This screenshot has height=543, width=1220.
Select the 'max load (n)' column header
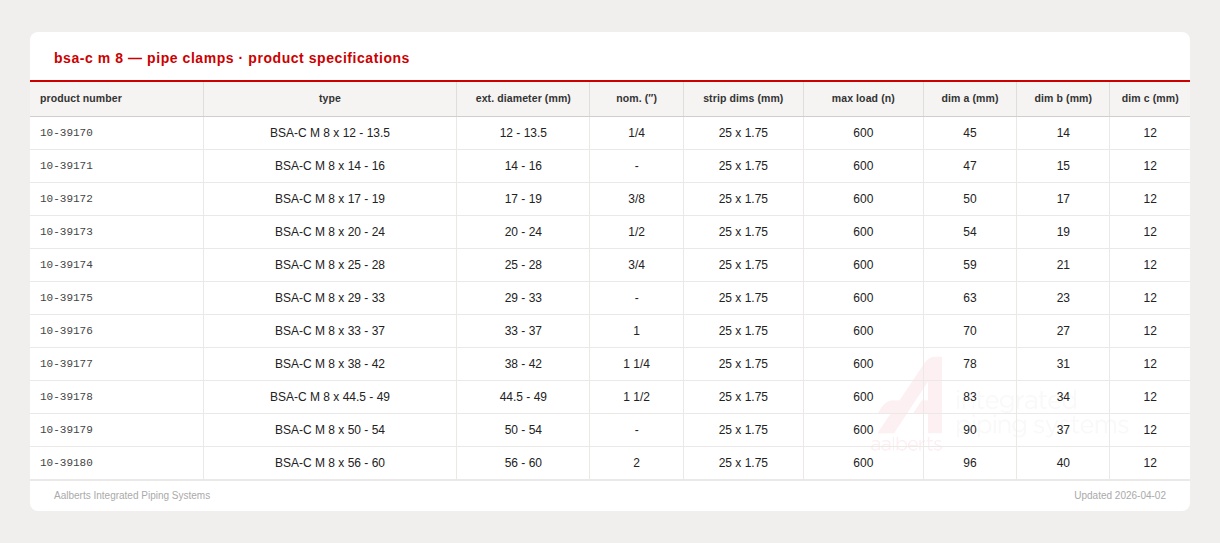(863, 99)
